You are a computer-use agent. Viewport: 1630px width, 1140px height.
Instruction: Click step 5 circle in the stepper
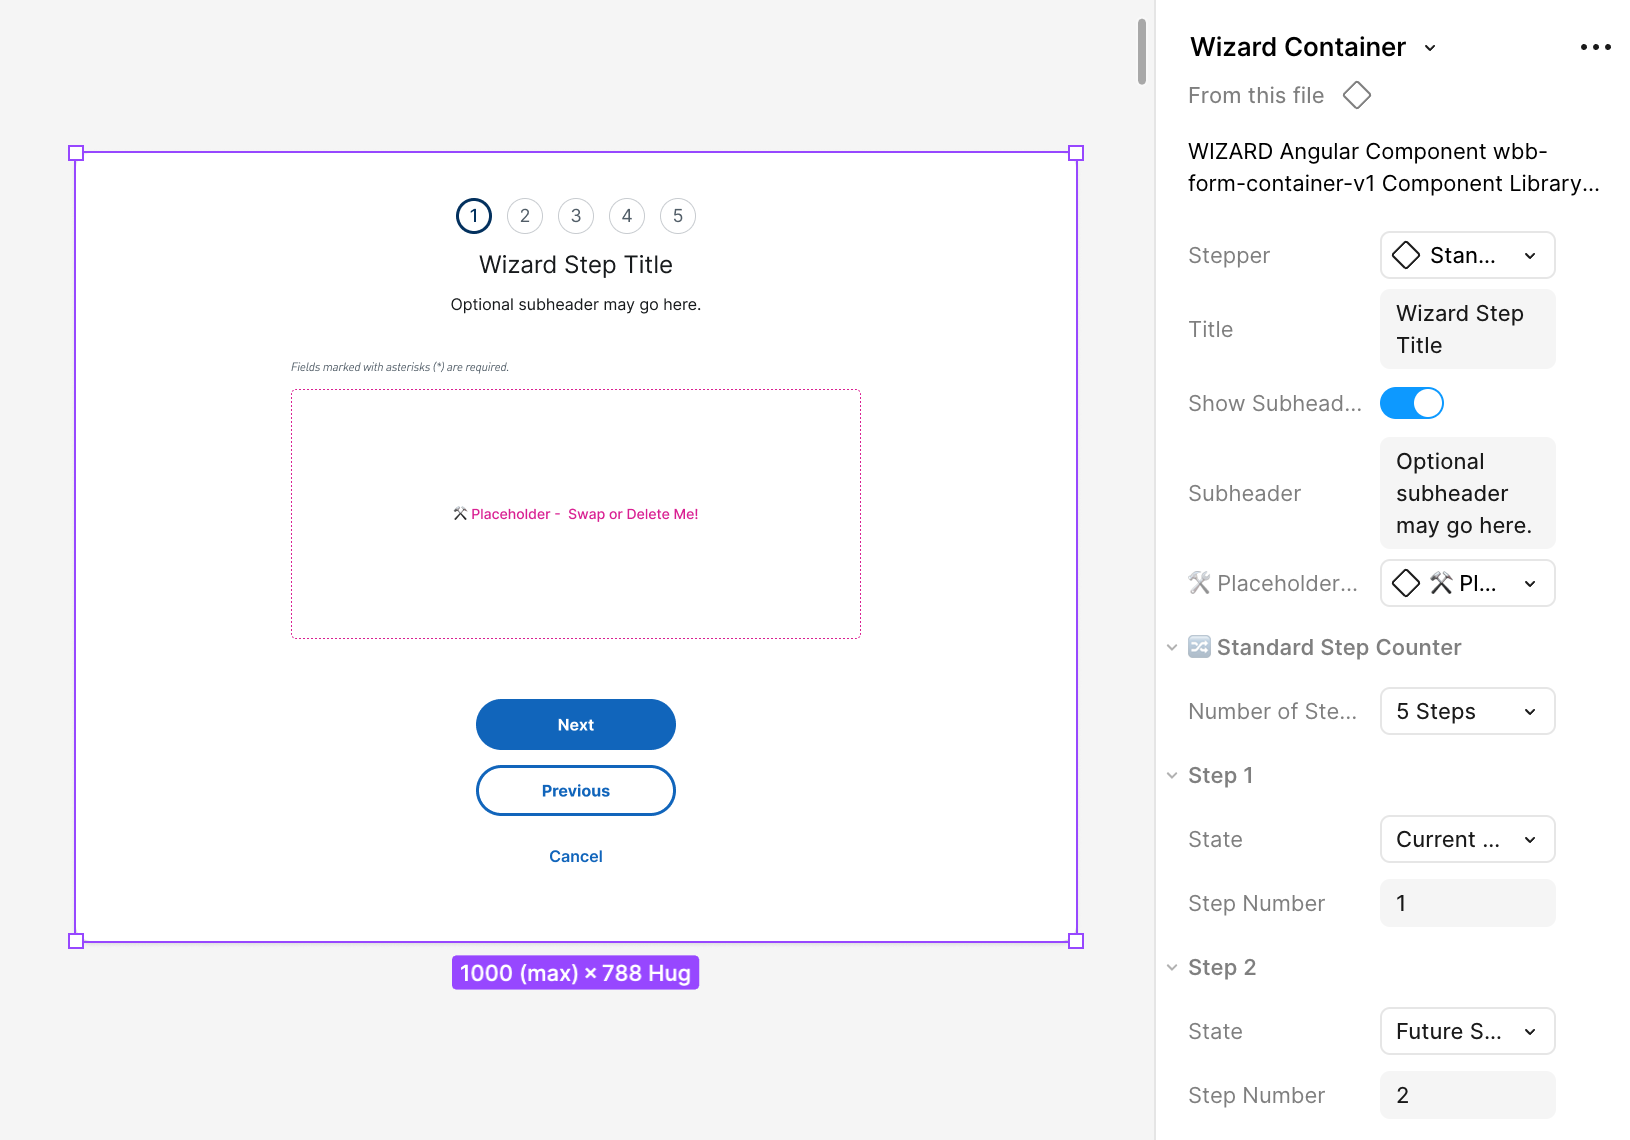pyautogui.click(x=678, y=216)
